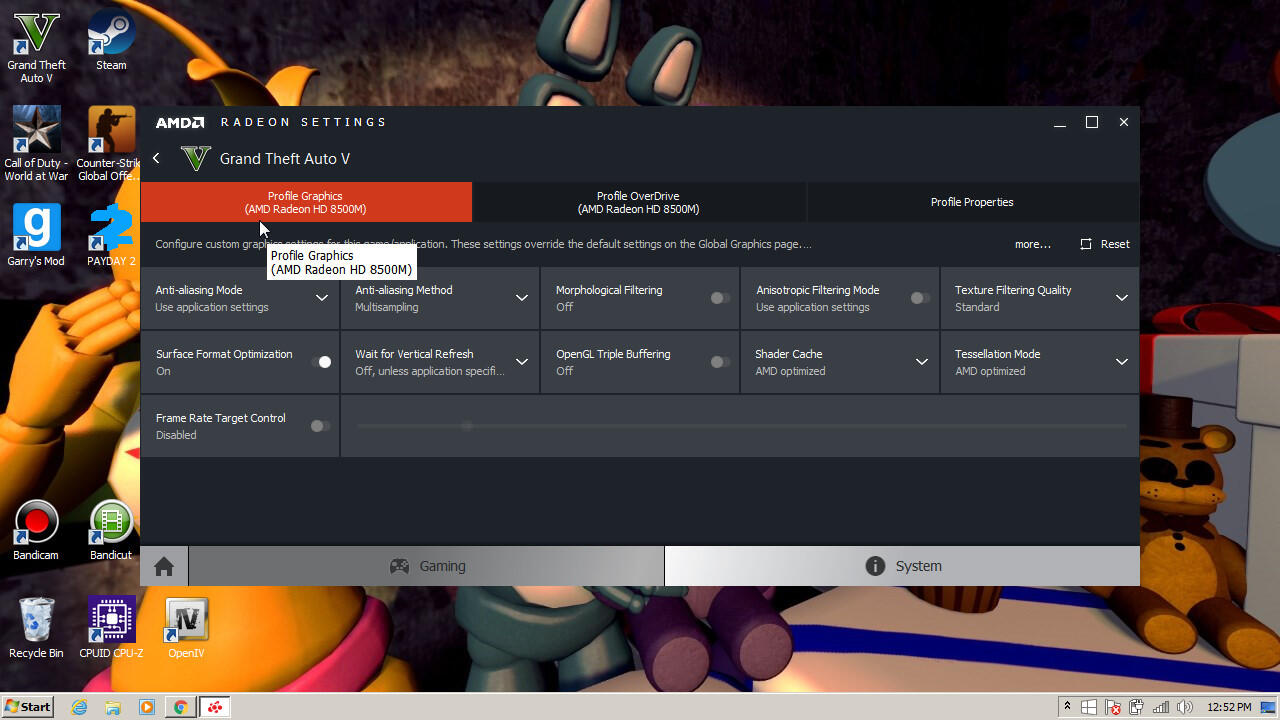The height and width of the screenshot is (720, 1280).
Task: Open the Windows Start button
Action: click(x=27, y=706)
